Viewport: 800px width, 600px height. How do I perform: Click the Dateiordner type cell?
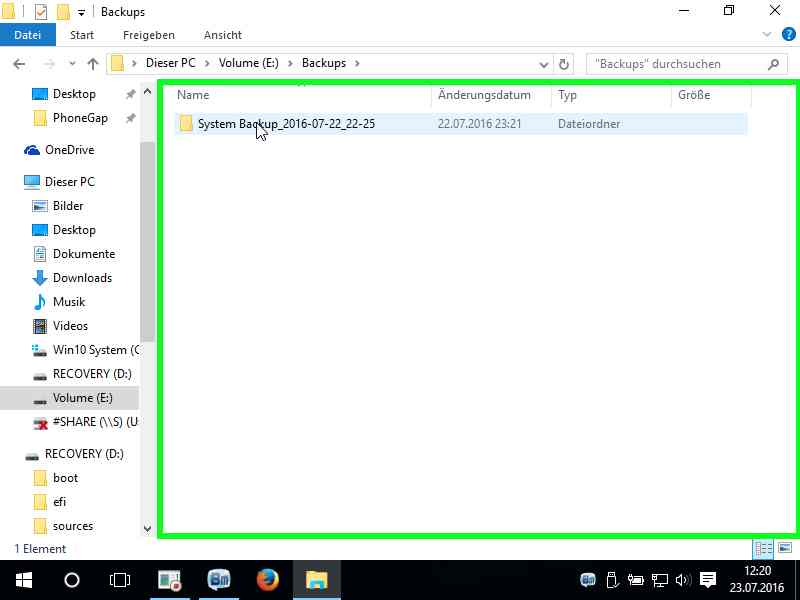click(589, 124)
